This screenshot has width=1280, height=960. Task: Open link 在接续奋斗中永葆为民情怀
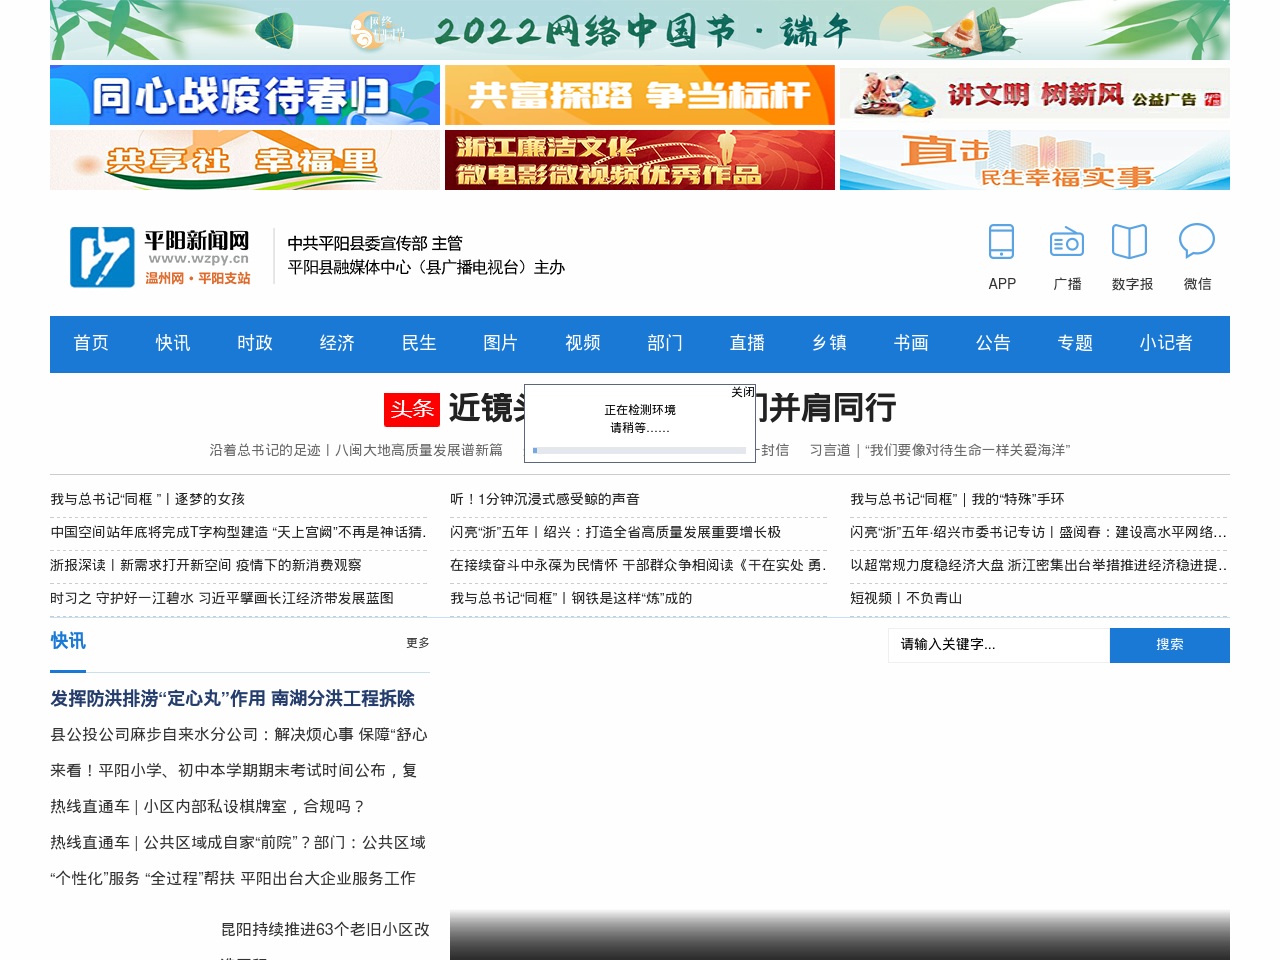639,565
